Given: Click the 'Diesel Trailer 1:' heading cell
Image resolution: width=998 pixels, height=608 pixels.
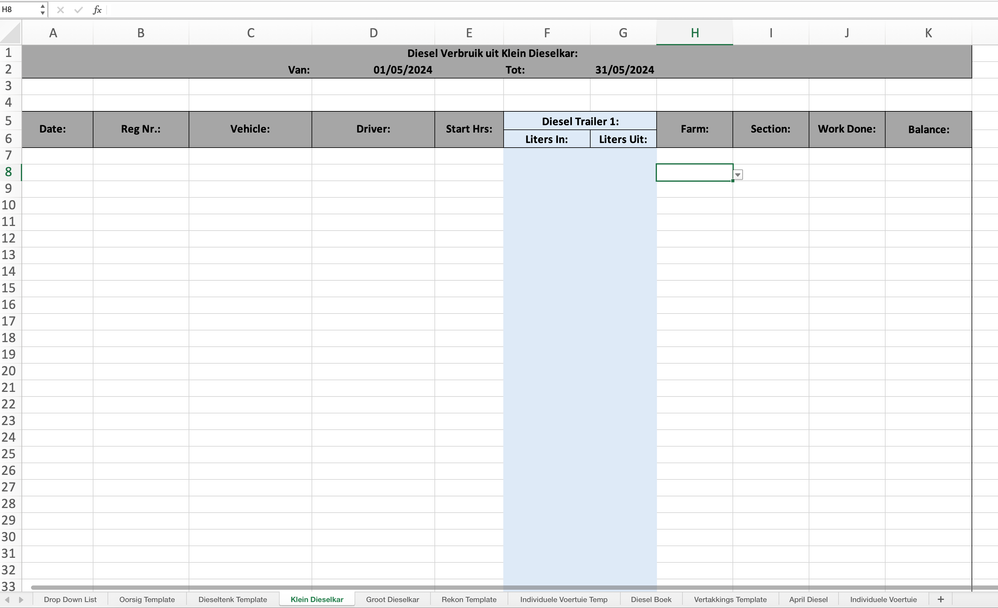Looking at the screenshot, I should pyautogui.click(x=580, y=121).
